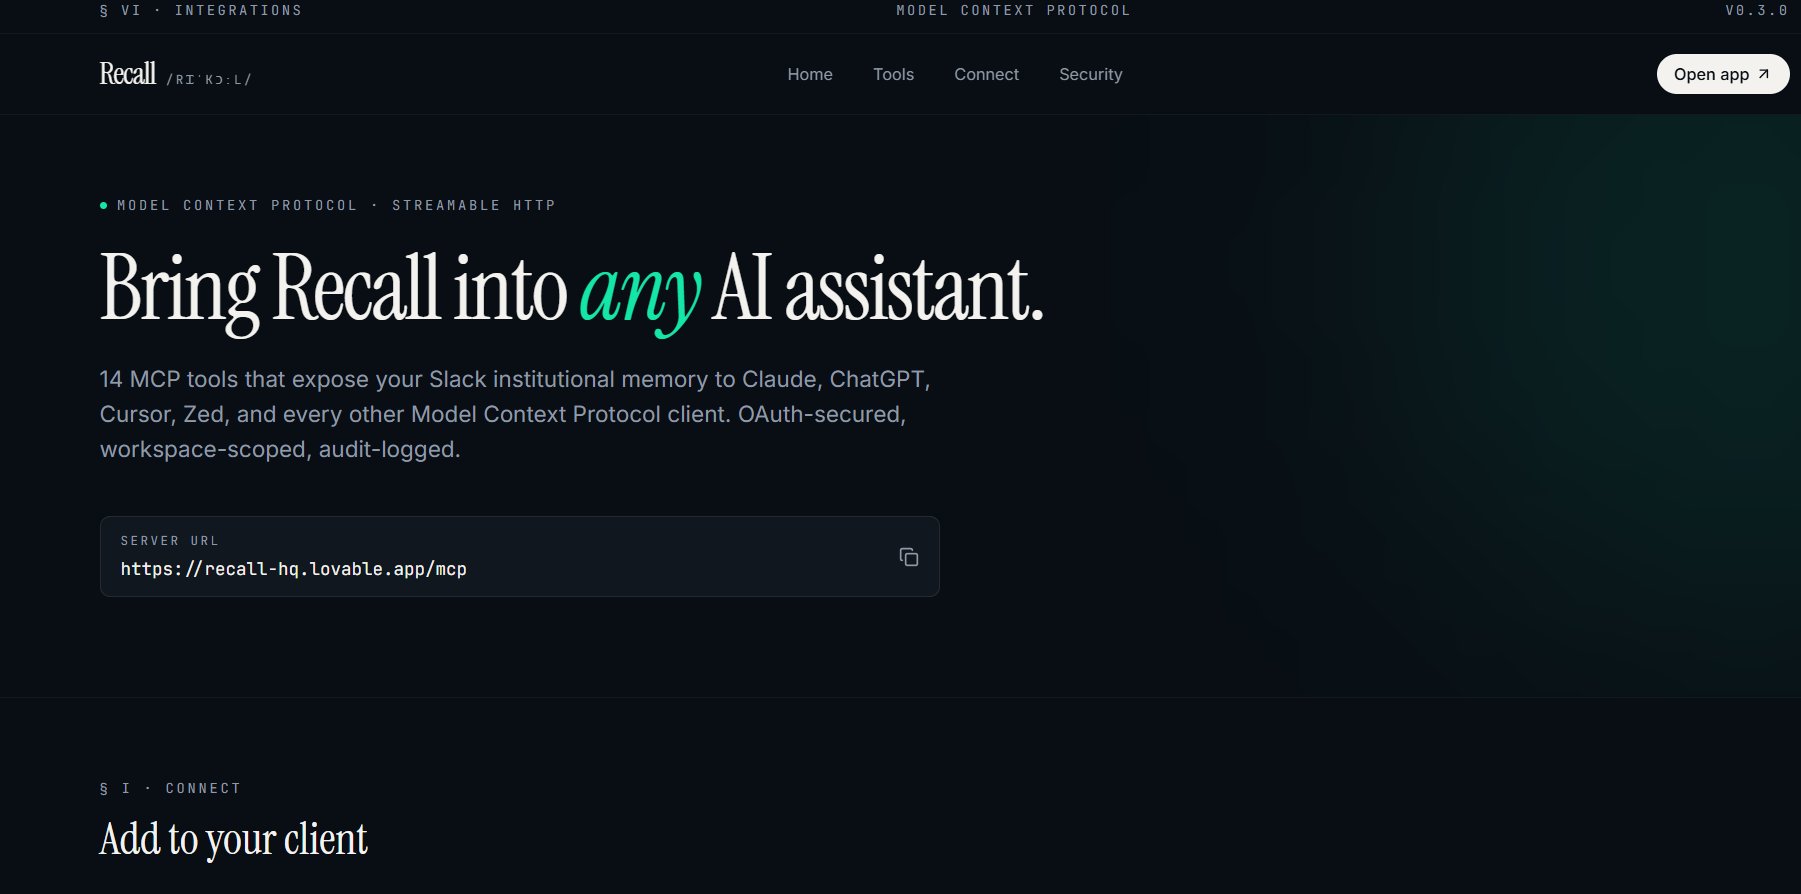The image size is (1801, 894).
Task: Click the '§ I · Connect' section label
Action: (x=170, y=788)
